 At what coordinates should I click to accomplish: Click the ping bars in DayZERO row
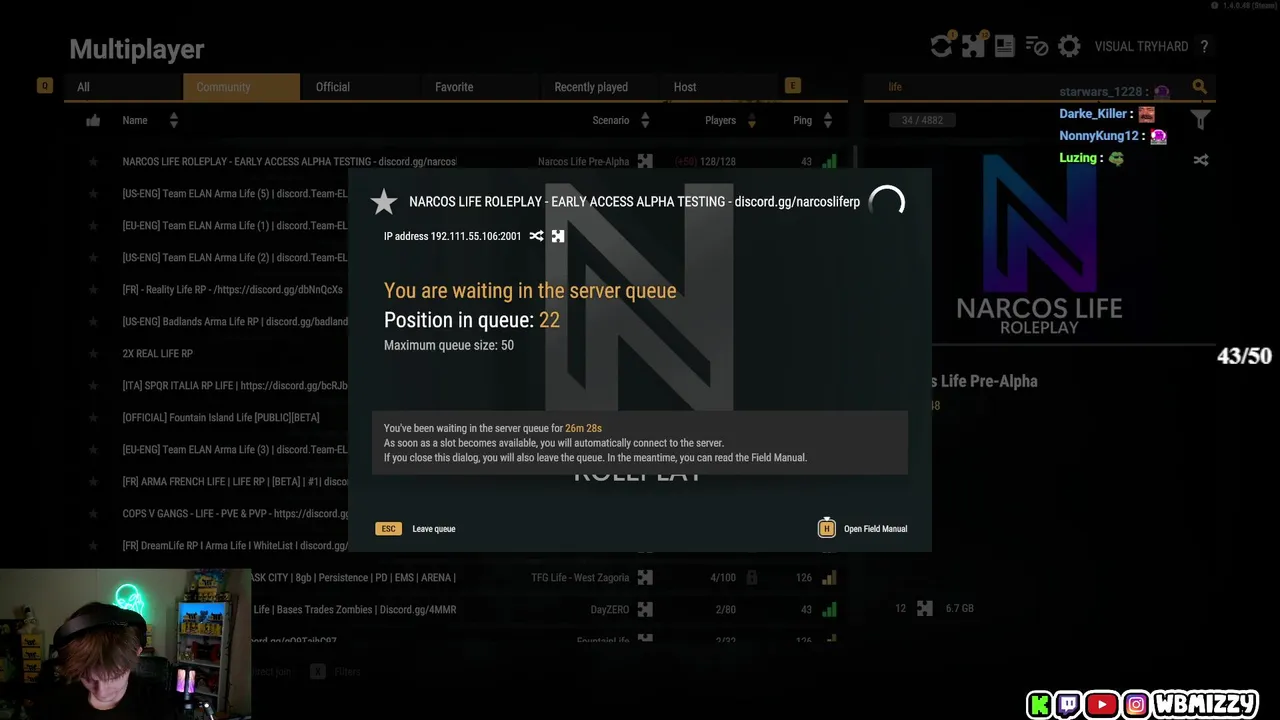pos(829,609)
